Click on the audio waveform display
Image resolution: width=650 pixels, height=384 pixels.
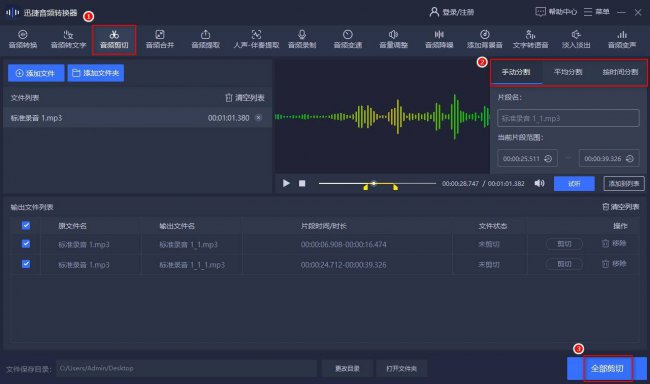click(x=382, y=117)
